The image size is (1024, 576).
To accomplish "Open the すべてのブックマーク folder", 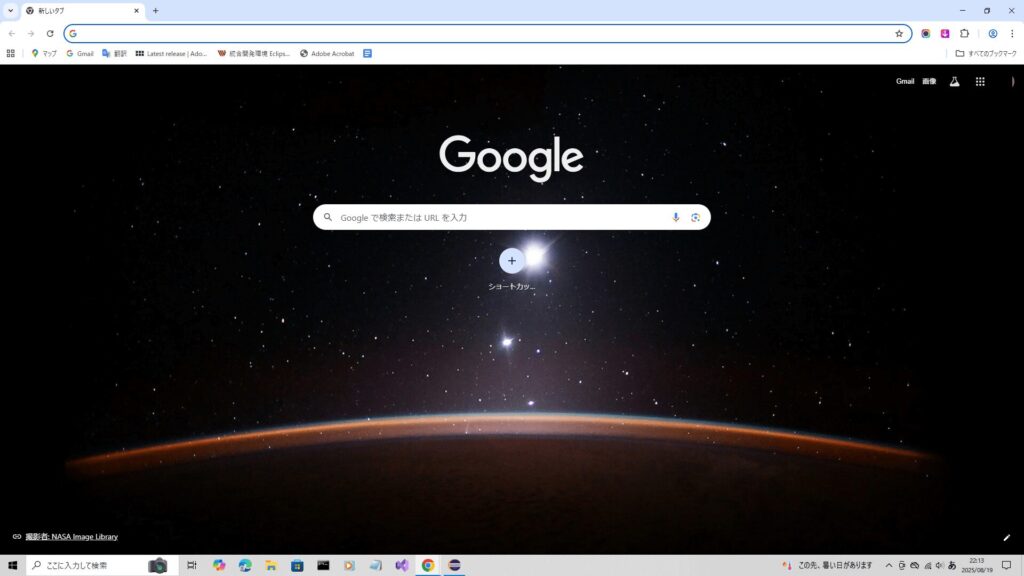I will pyautogui.click(x=986, y=54).
